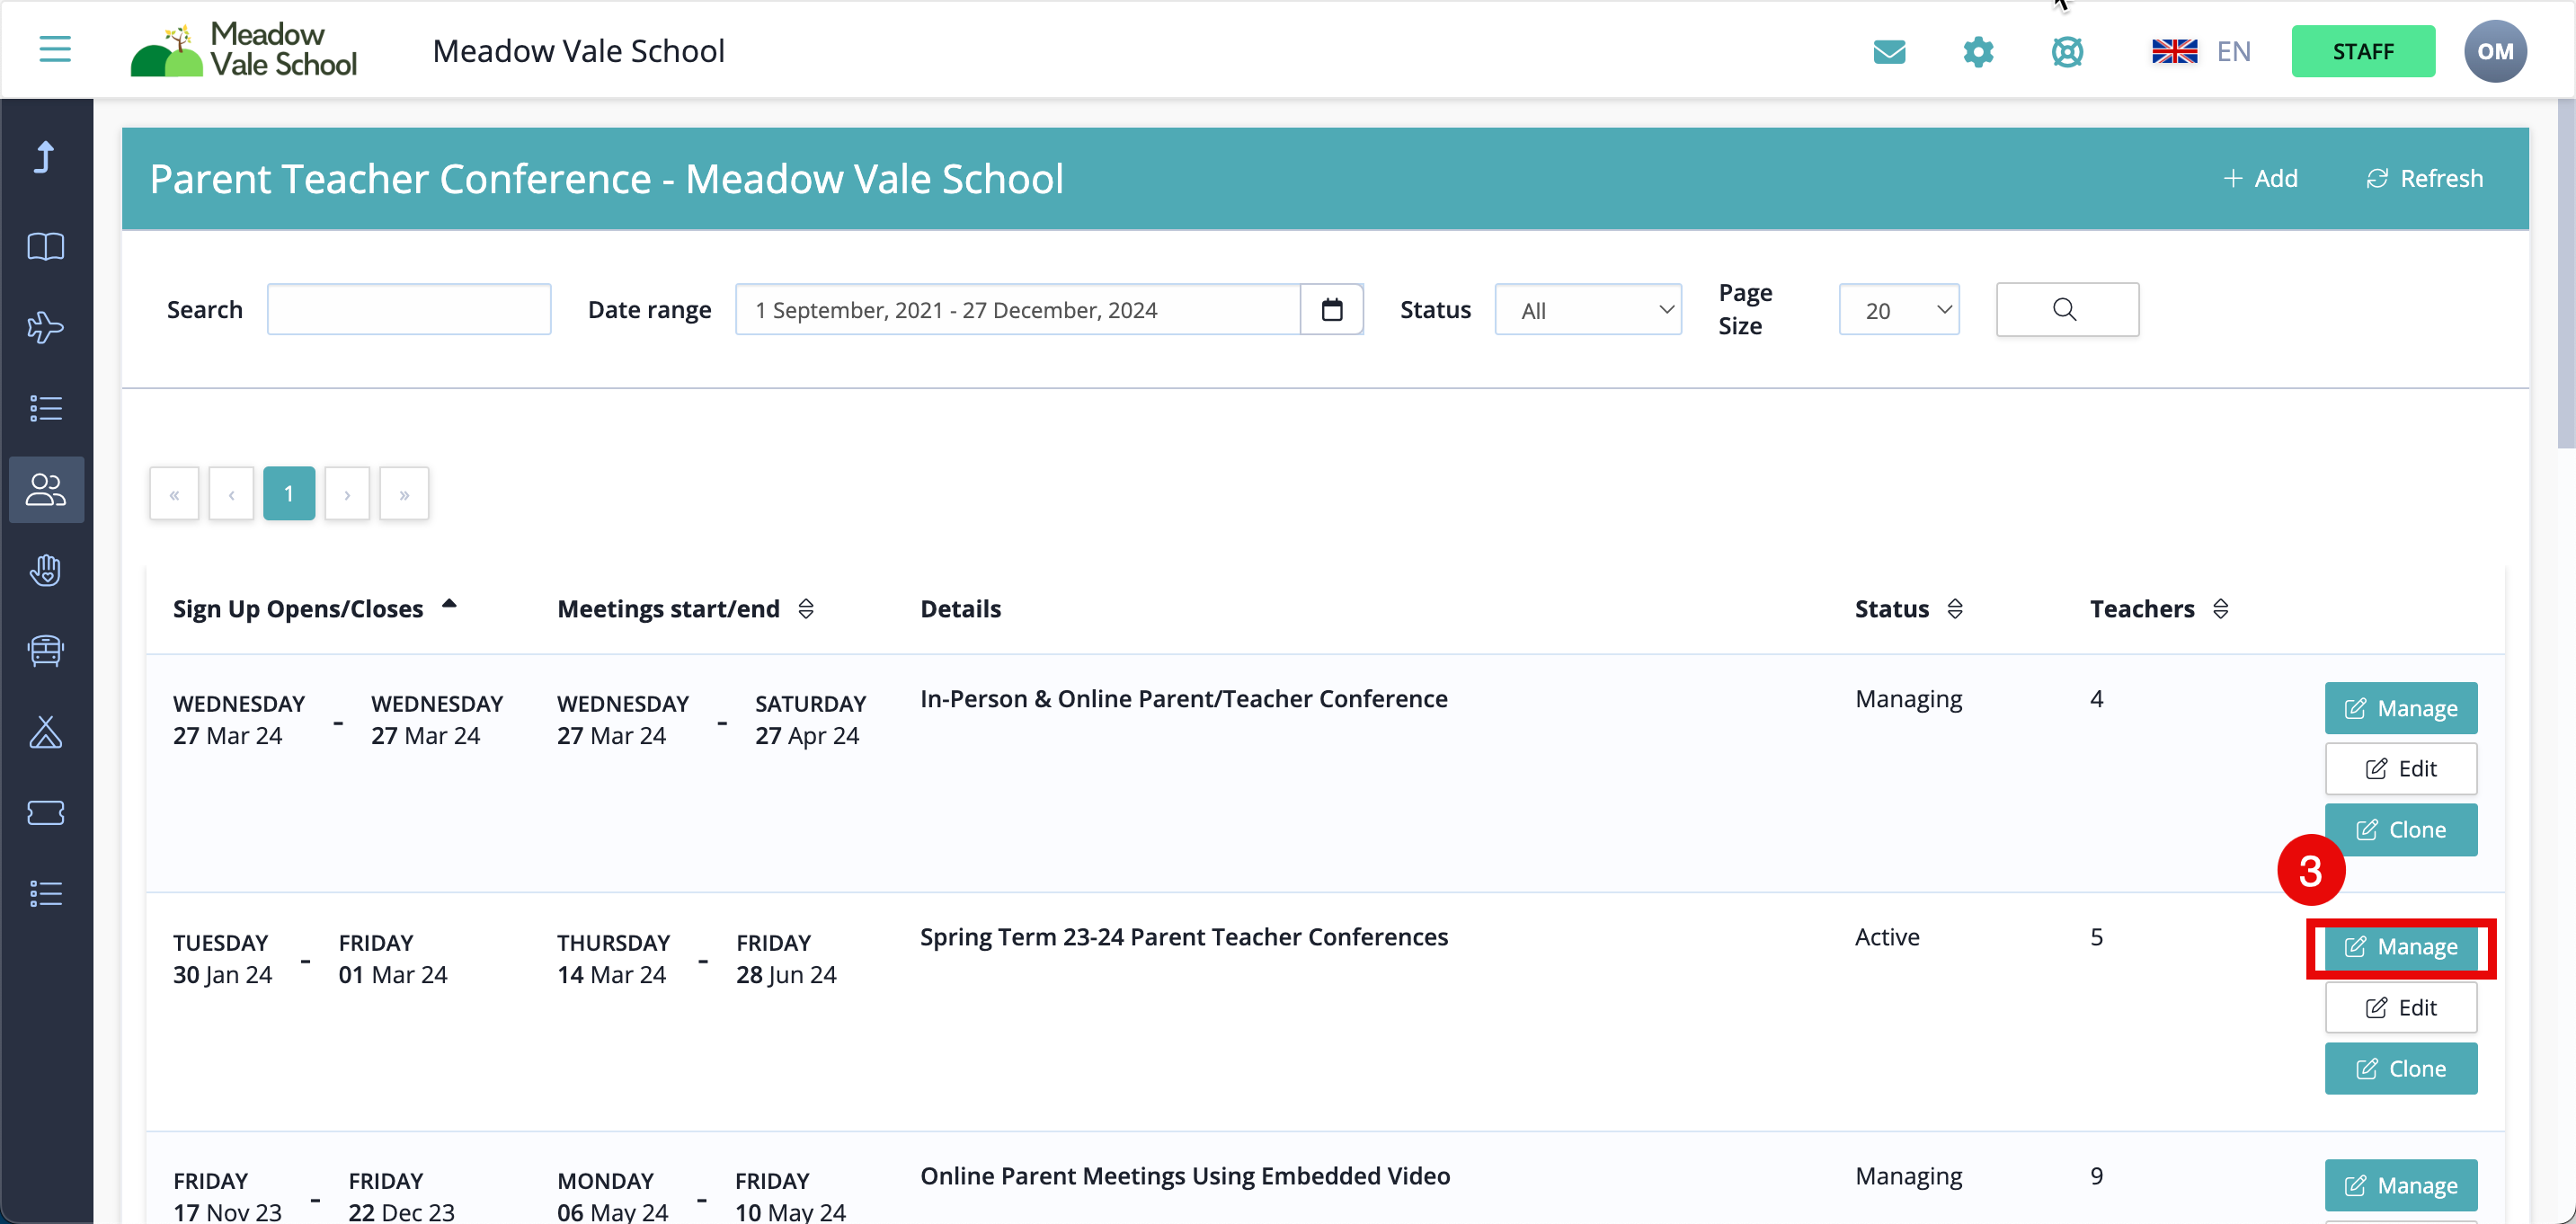
Task: Go to page 1 in pagination
Action: point(288,493)
